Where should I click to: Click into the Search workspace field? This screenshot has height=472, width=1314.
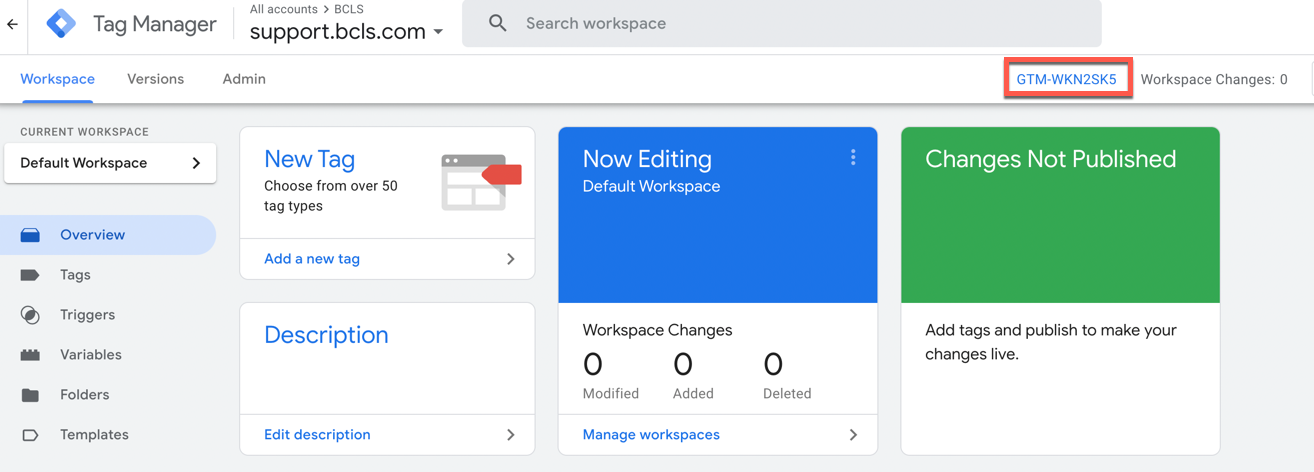(x=781, y=23)
